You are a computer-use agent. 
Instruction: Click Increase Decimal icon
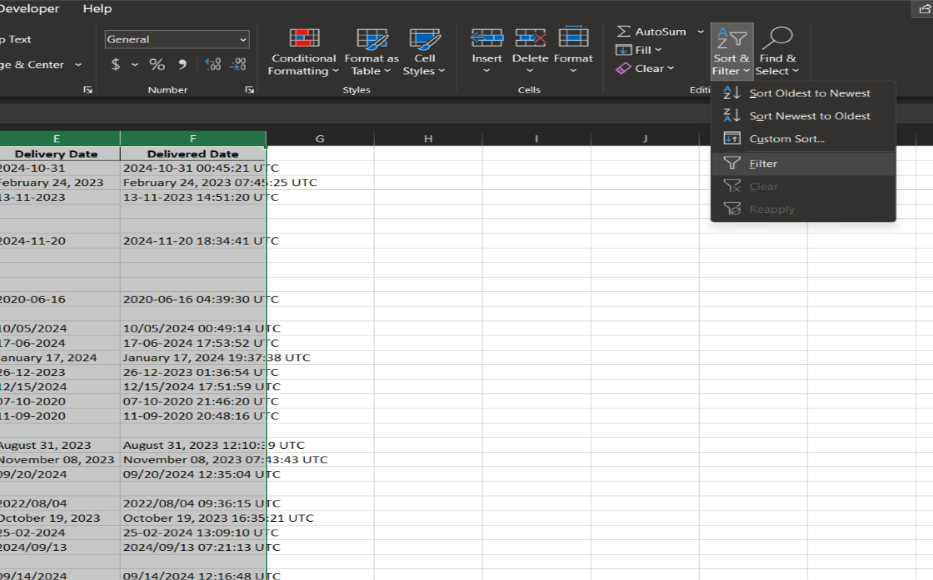tap(213, 64)
